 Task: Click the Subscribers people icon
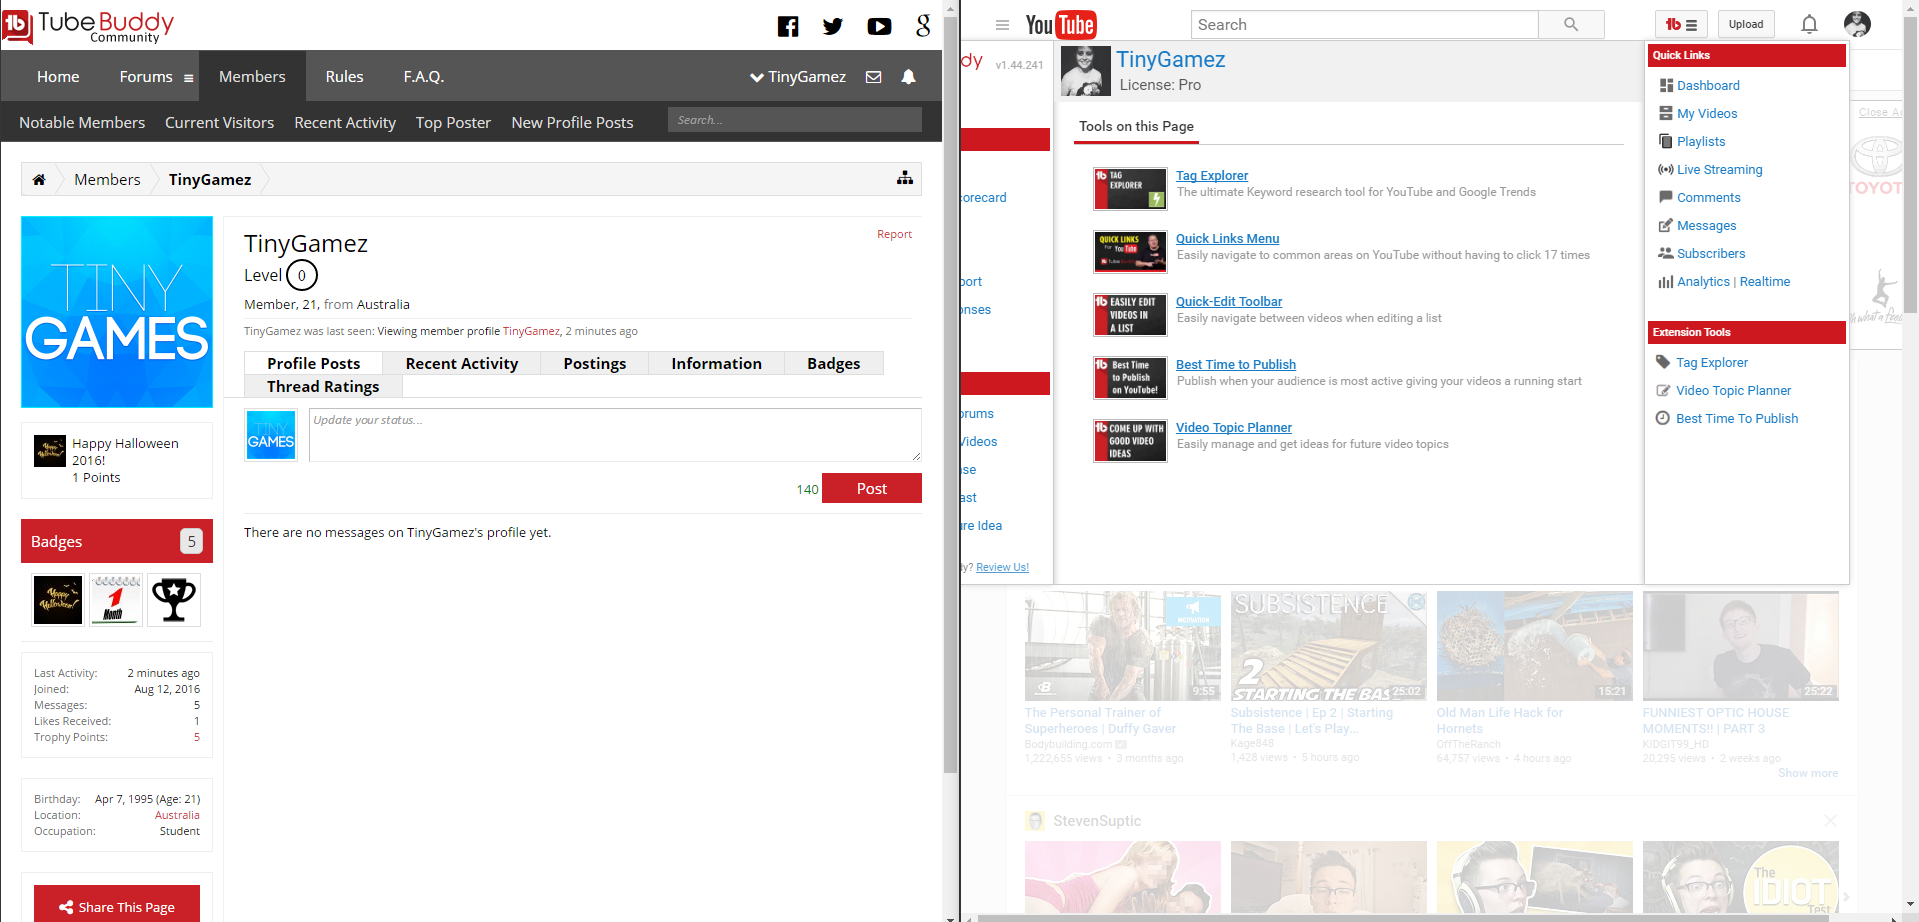tap(1666, 254)
